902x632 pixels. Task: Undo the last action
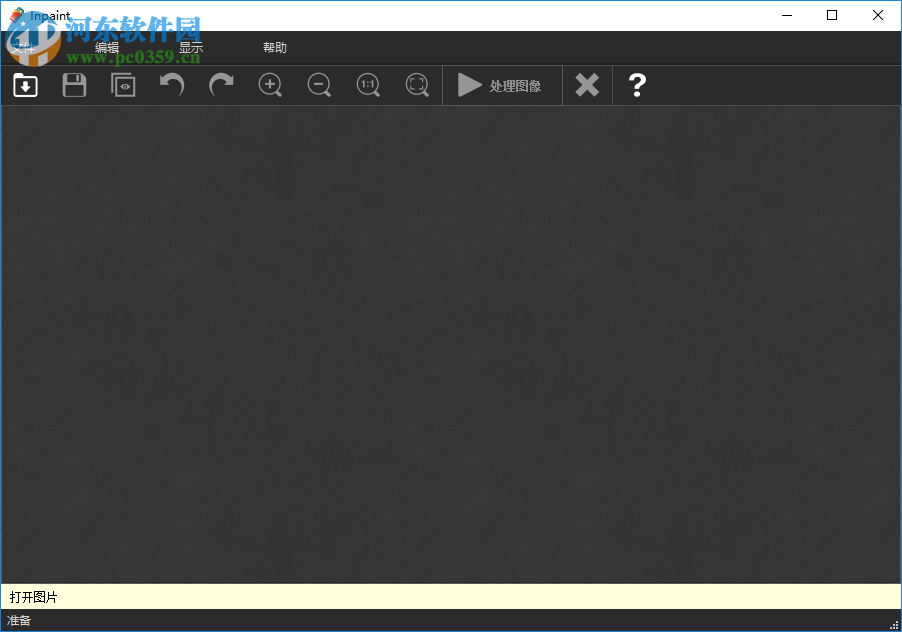click(171, 85)
